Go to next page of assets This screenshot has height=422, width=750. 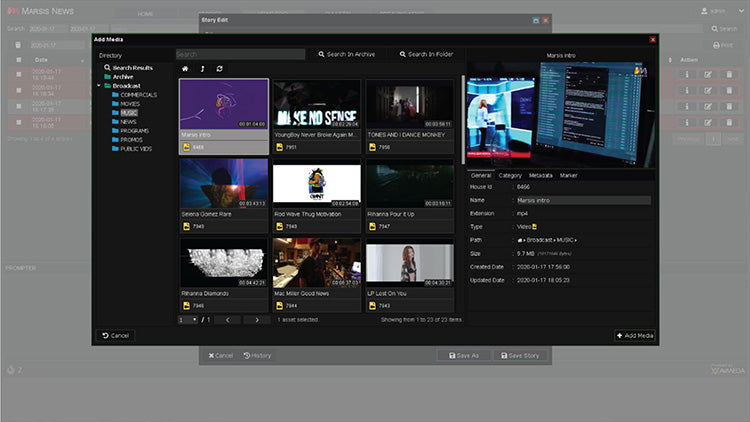point(257,319)
